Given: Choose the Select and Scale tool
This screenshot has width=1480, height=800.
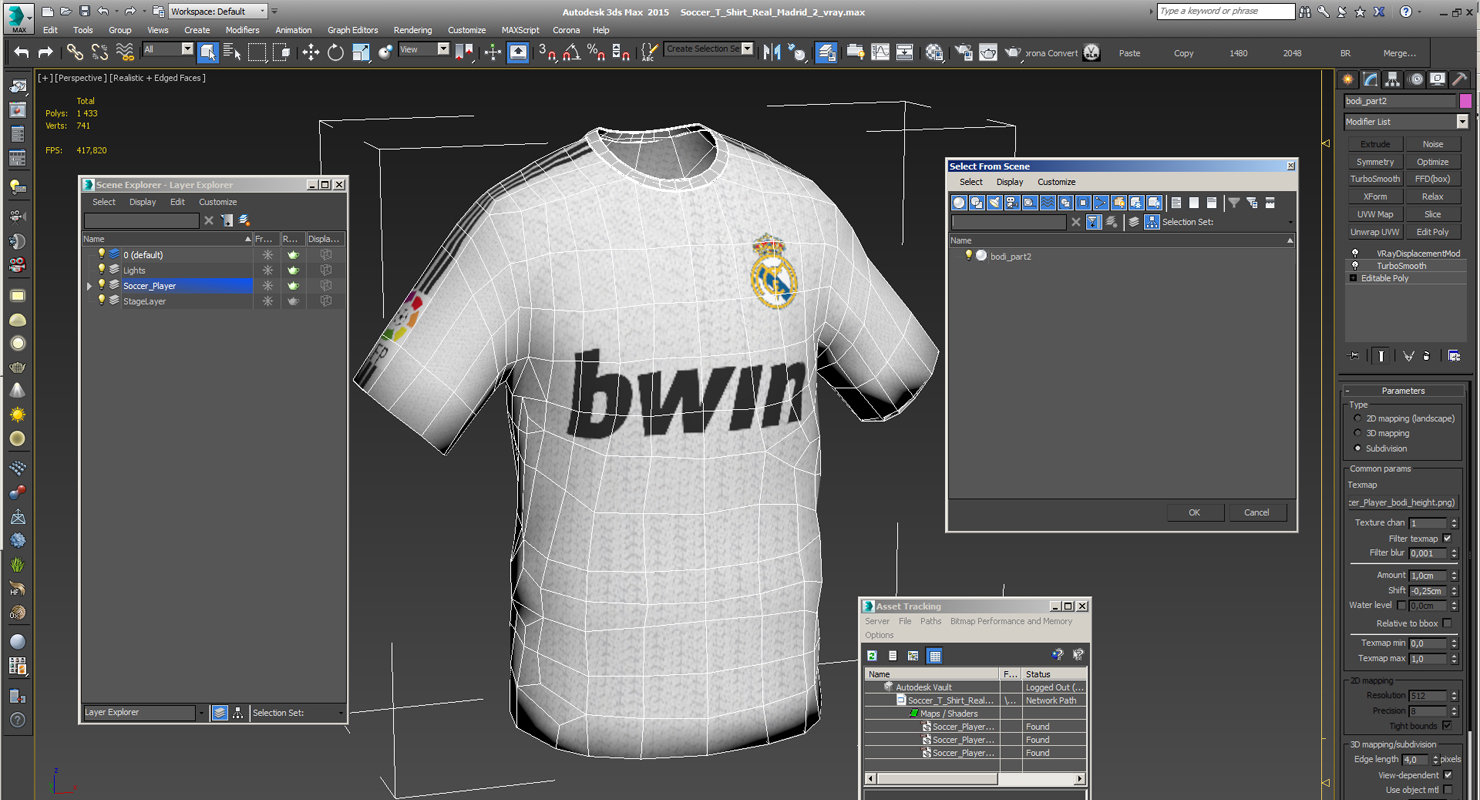Looking at the screenshot, I should 361,52.
